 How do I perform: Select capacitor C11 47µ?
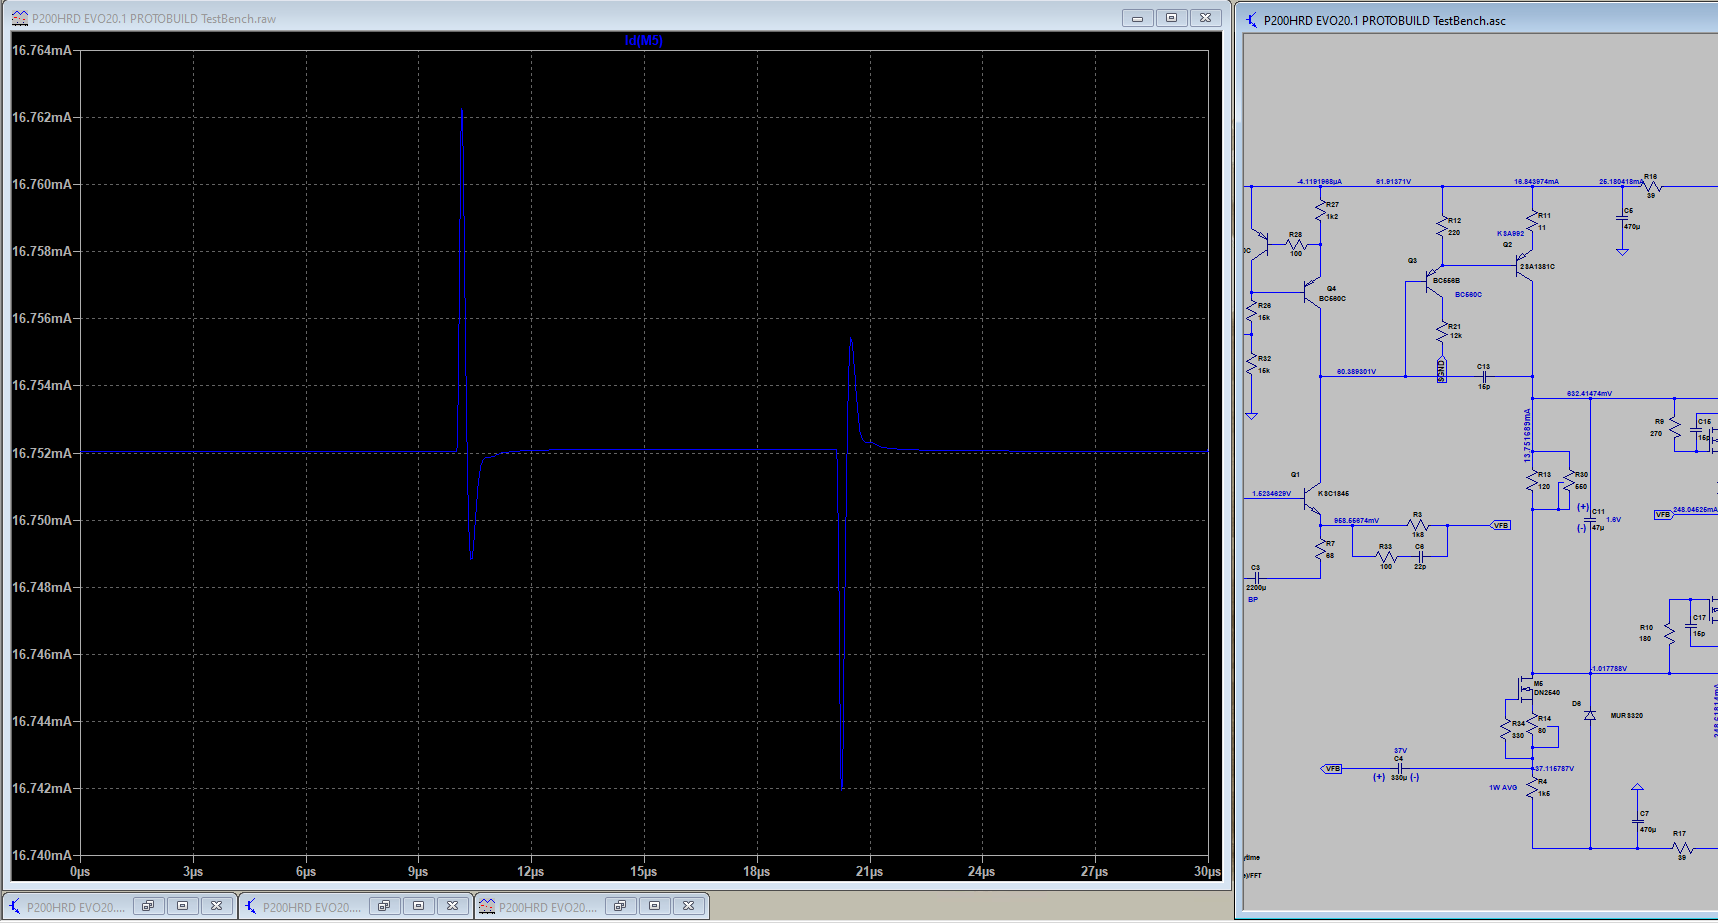tap(1590, 520)
